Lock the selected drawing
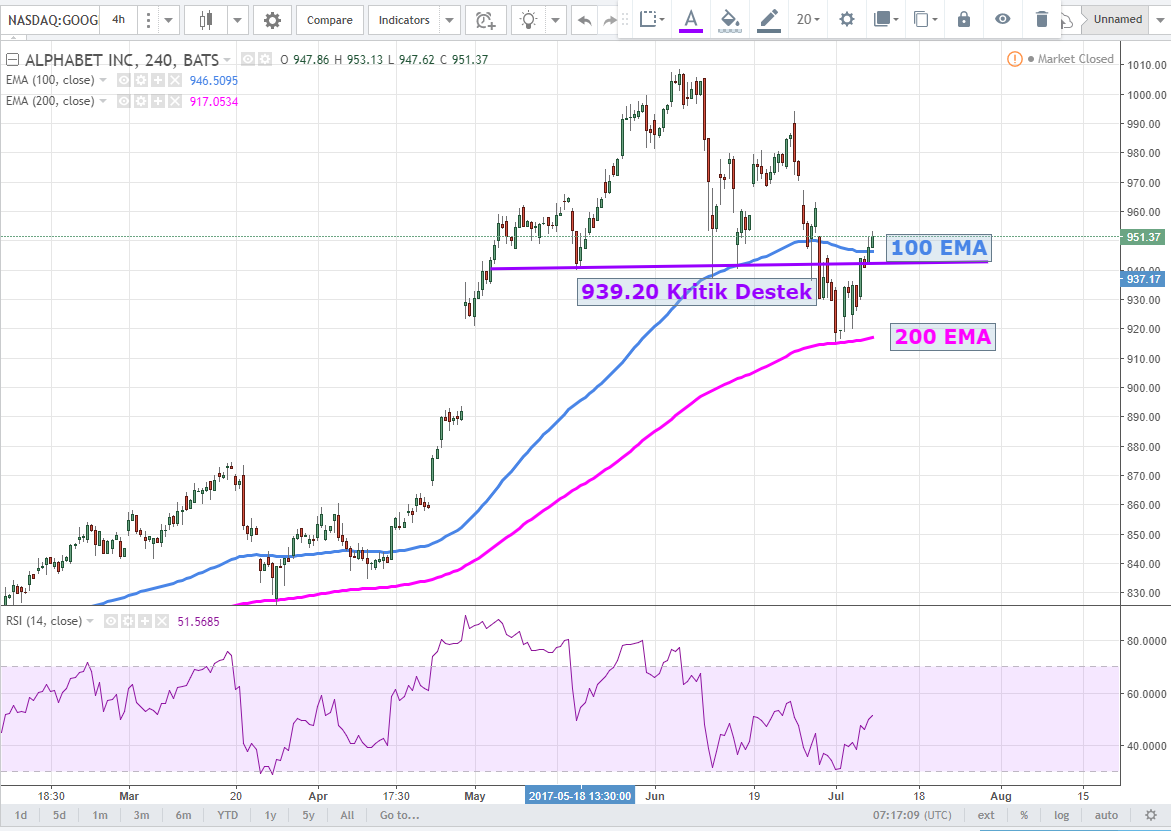The width and height of the screenshot is (1171, 831). click(x=963, y=19)
